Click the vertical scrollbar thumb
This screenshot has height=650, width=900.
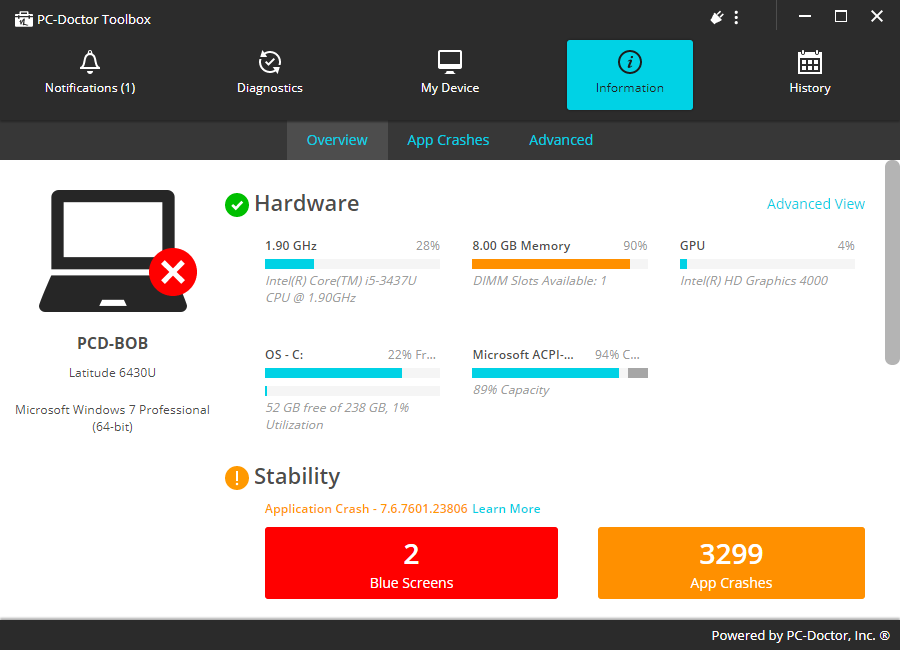coord(892,262)
